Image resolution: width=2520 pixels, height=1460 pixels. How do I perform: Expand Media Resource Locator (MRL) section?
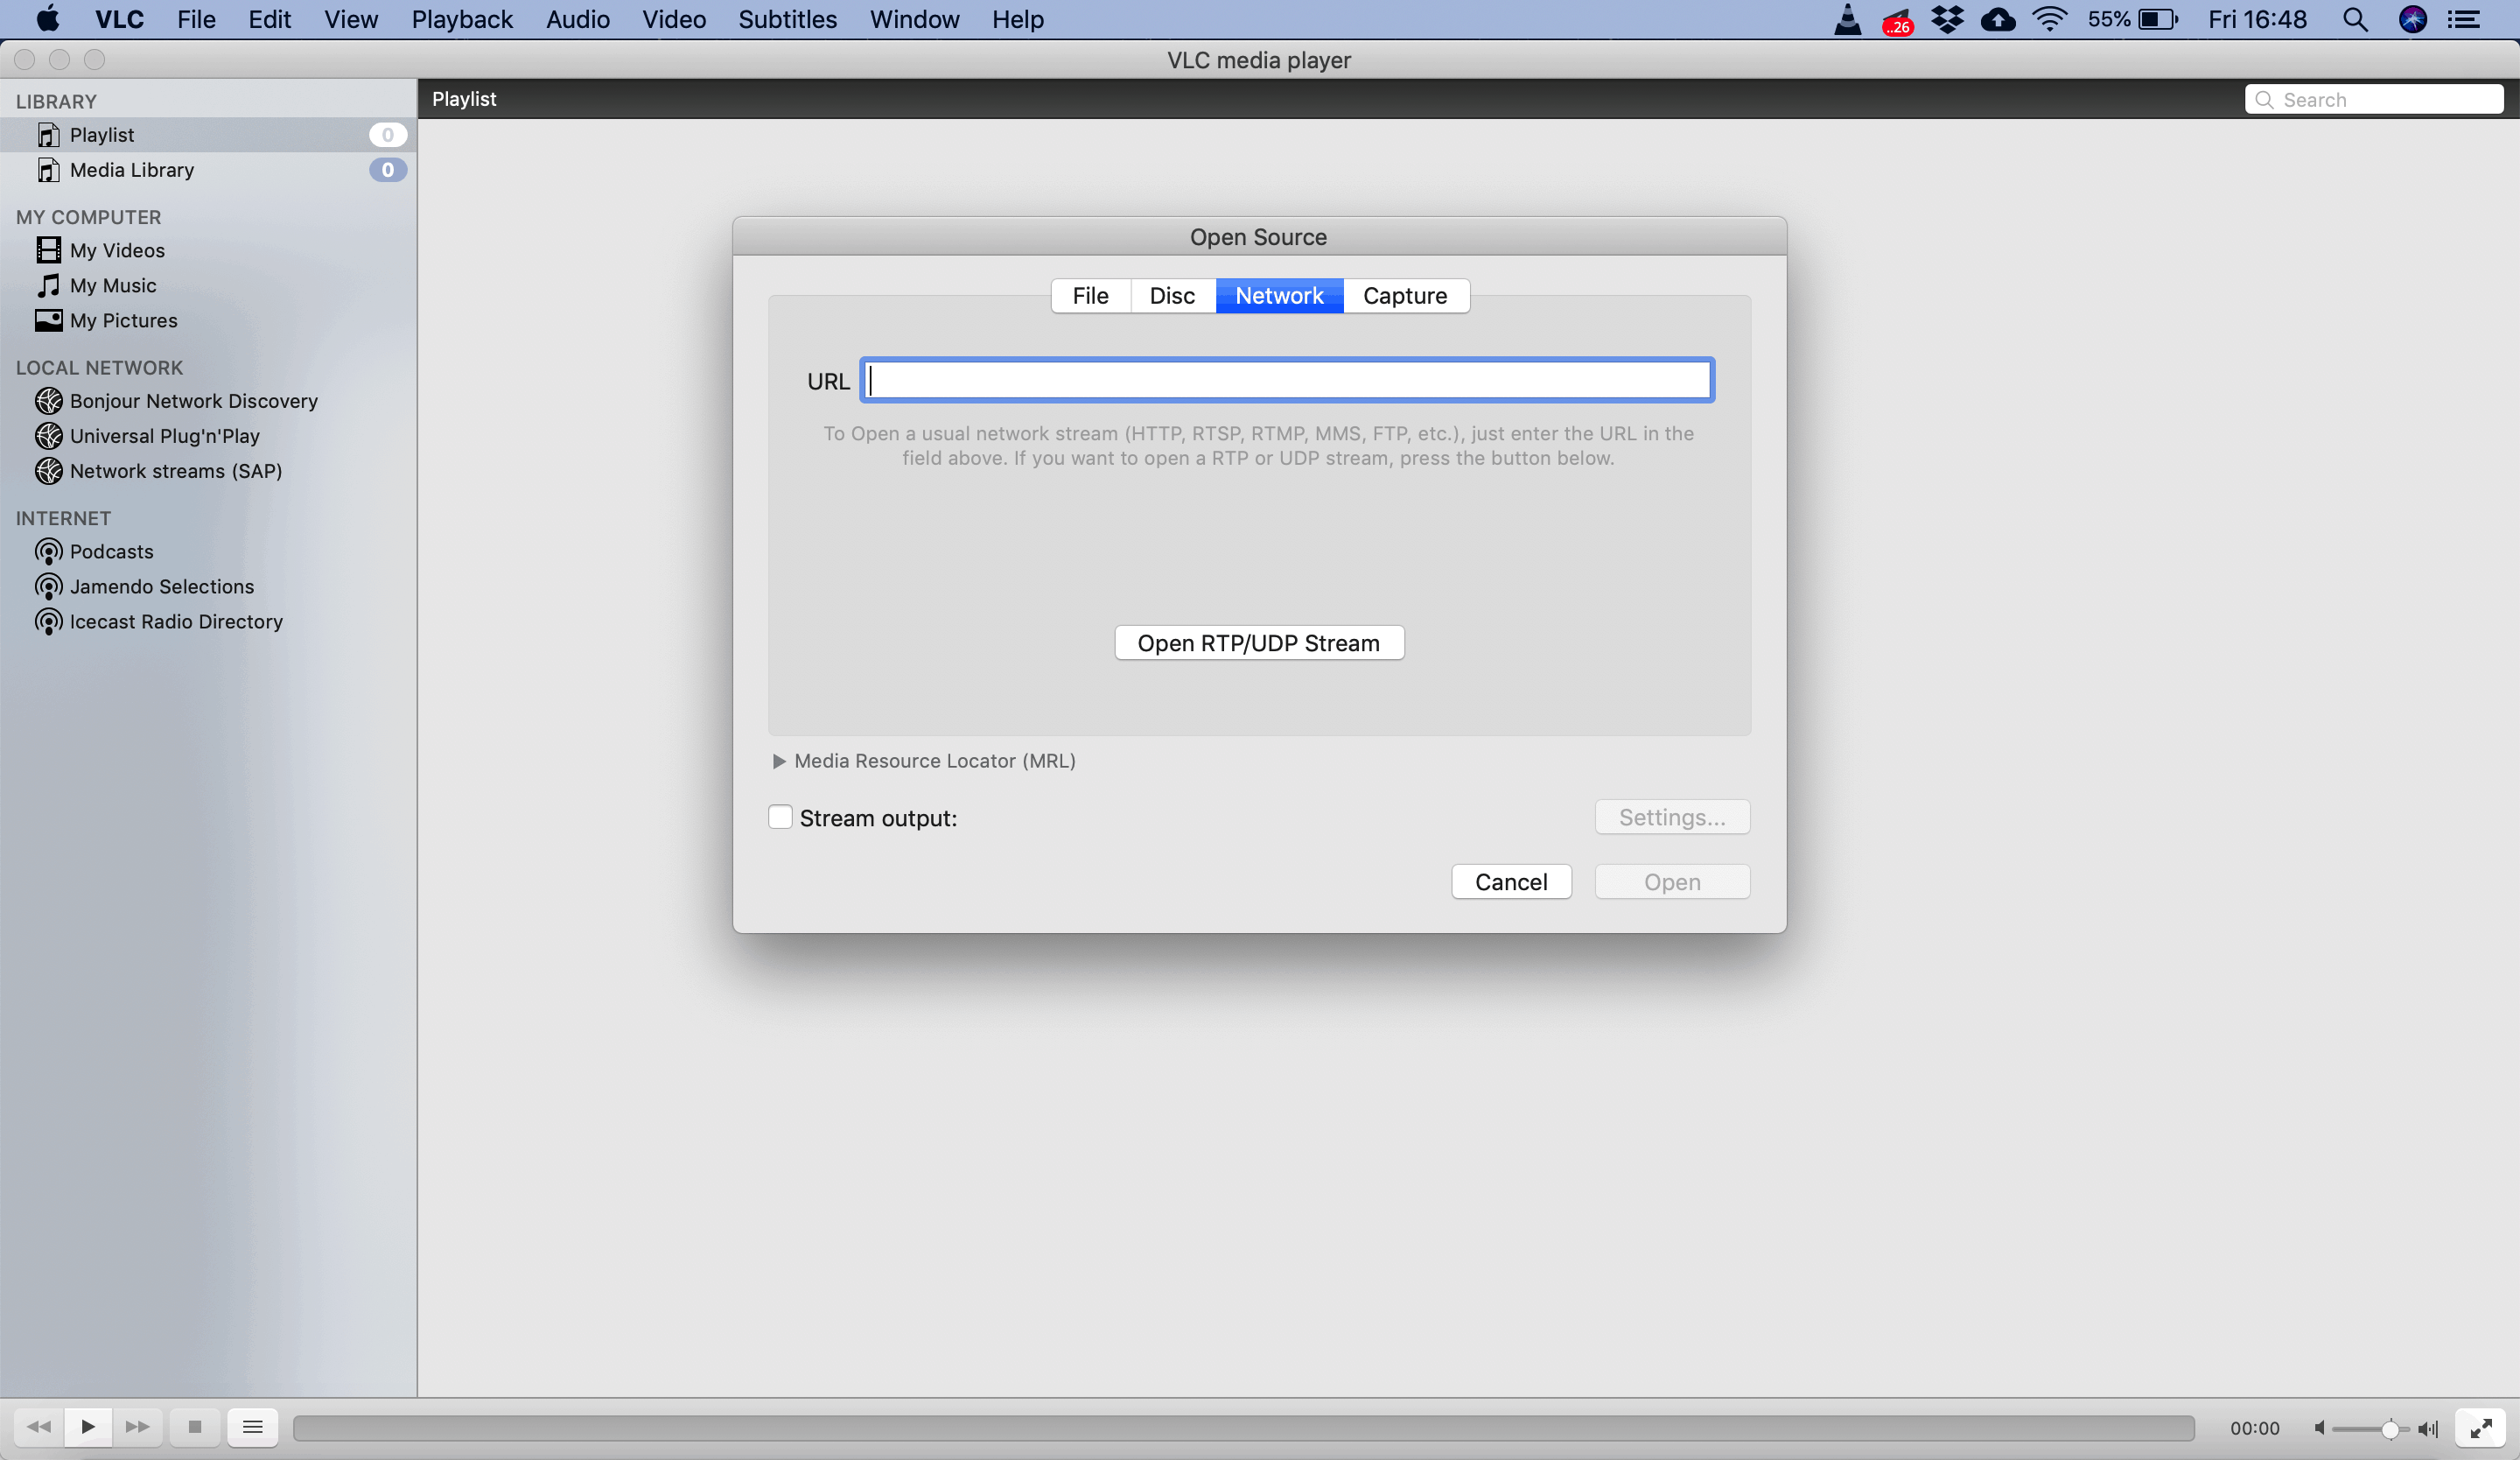point(779,761)
